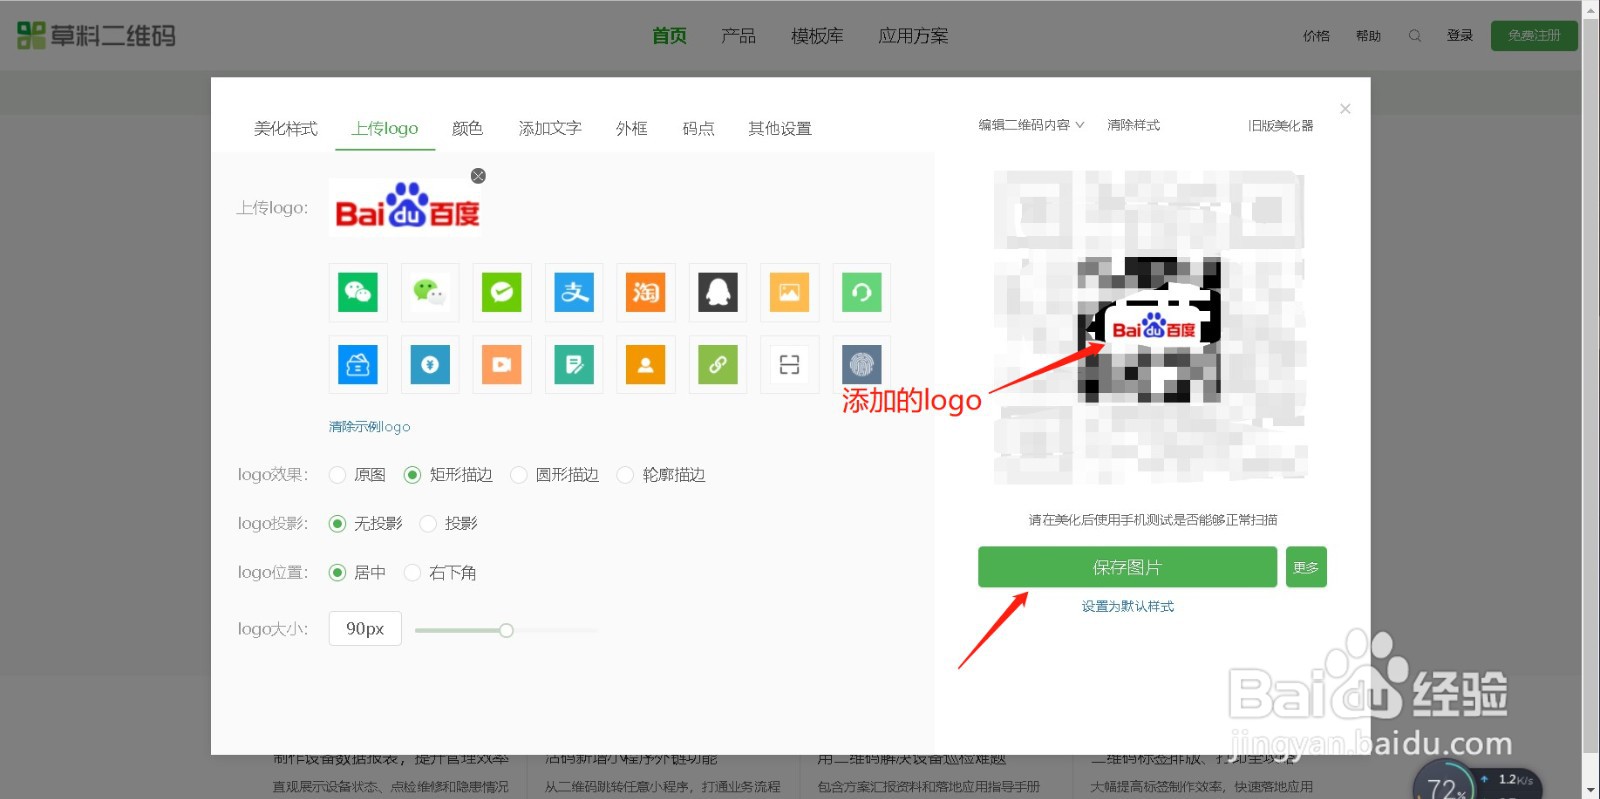This screenshot has width=1600, height=799.
Task: Select the green WeChat sample logo
Action: point(358,292)
